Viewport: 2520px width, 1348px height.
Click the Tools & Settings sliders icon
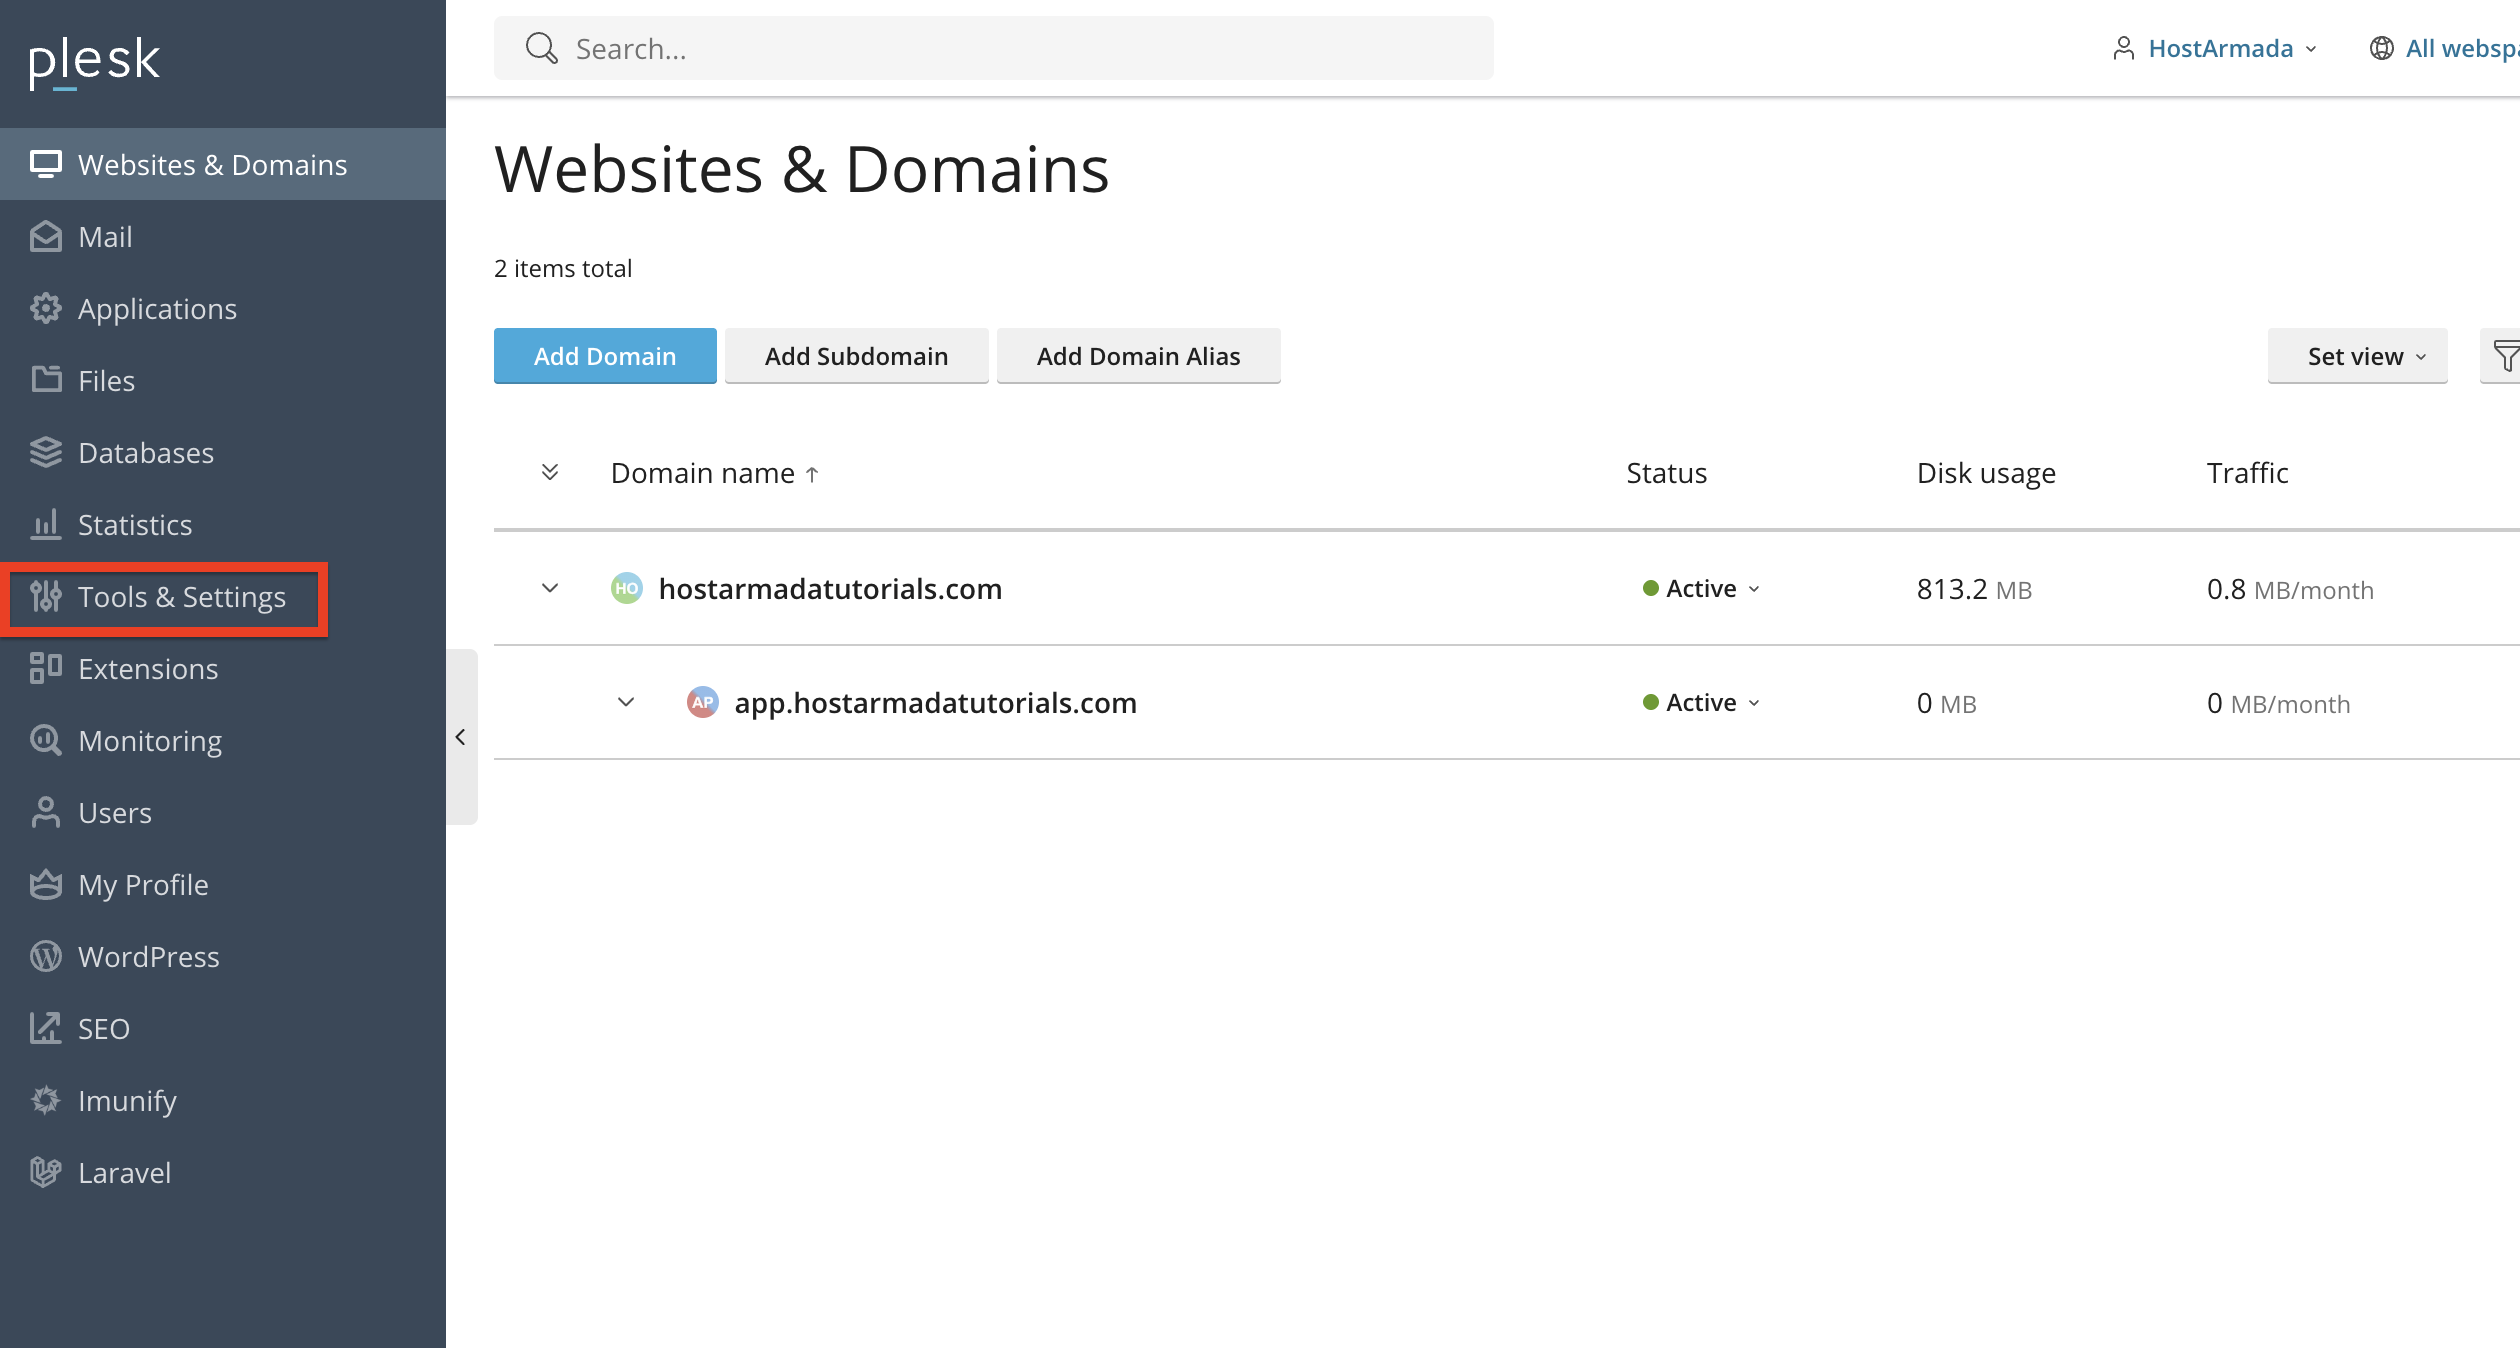click(46, 596)
